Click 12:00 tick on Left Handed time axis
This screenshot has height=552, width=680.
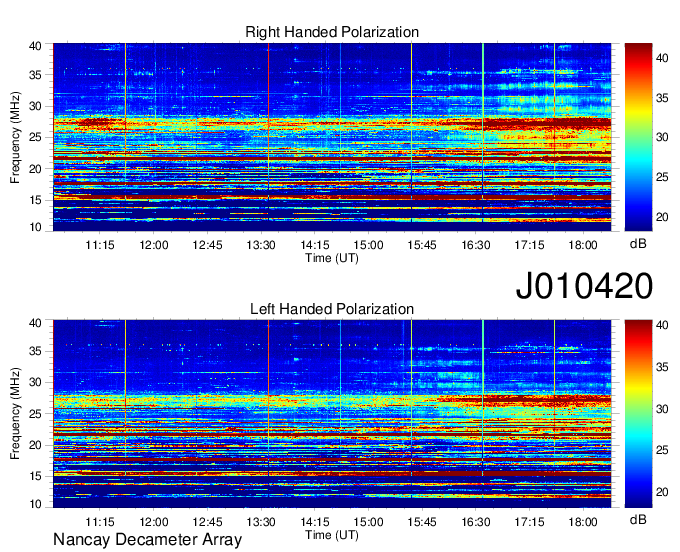point(154,522)
